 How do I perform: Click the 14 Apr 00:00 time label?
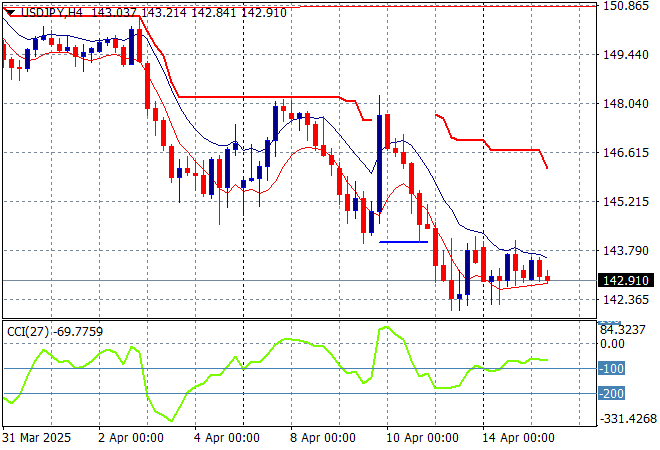tap(518, 438)
